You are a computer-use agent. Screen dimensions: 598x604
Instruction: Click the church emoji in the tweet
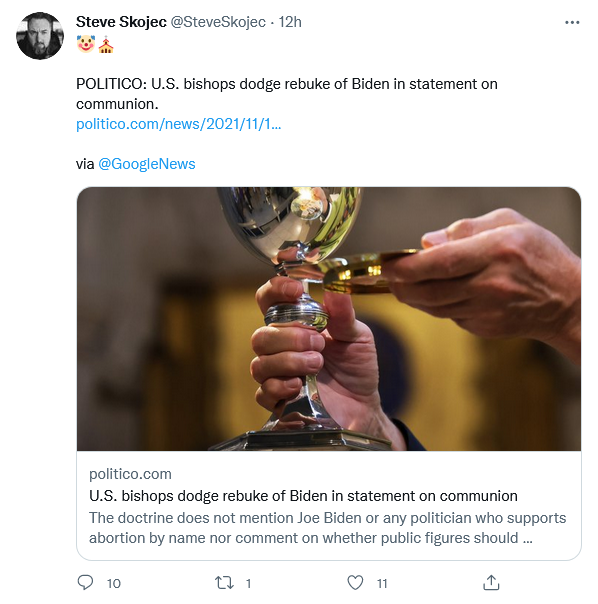pos(106,44)
